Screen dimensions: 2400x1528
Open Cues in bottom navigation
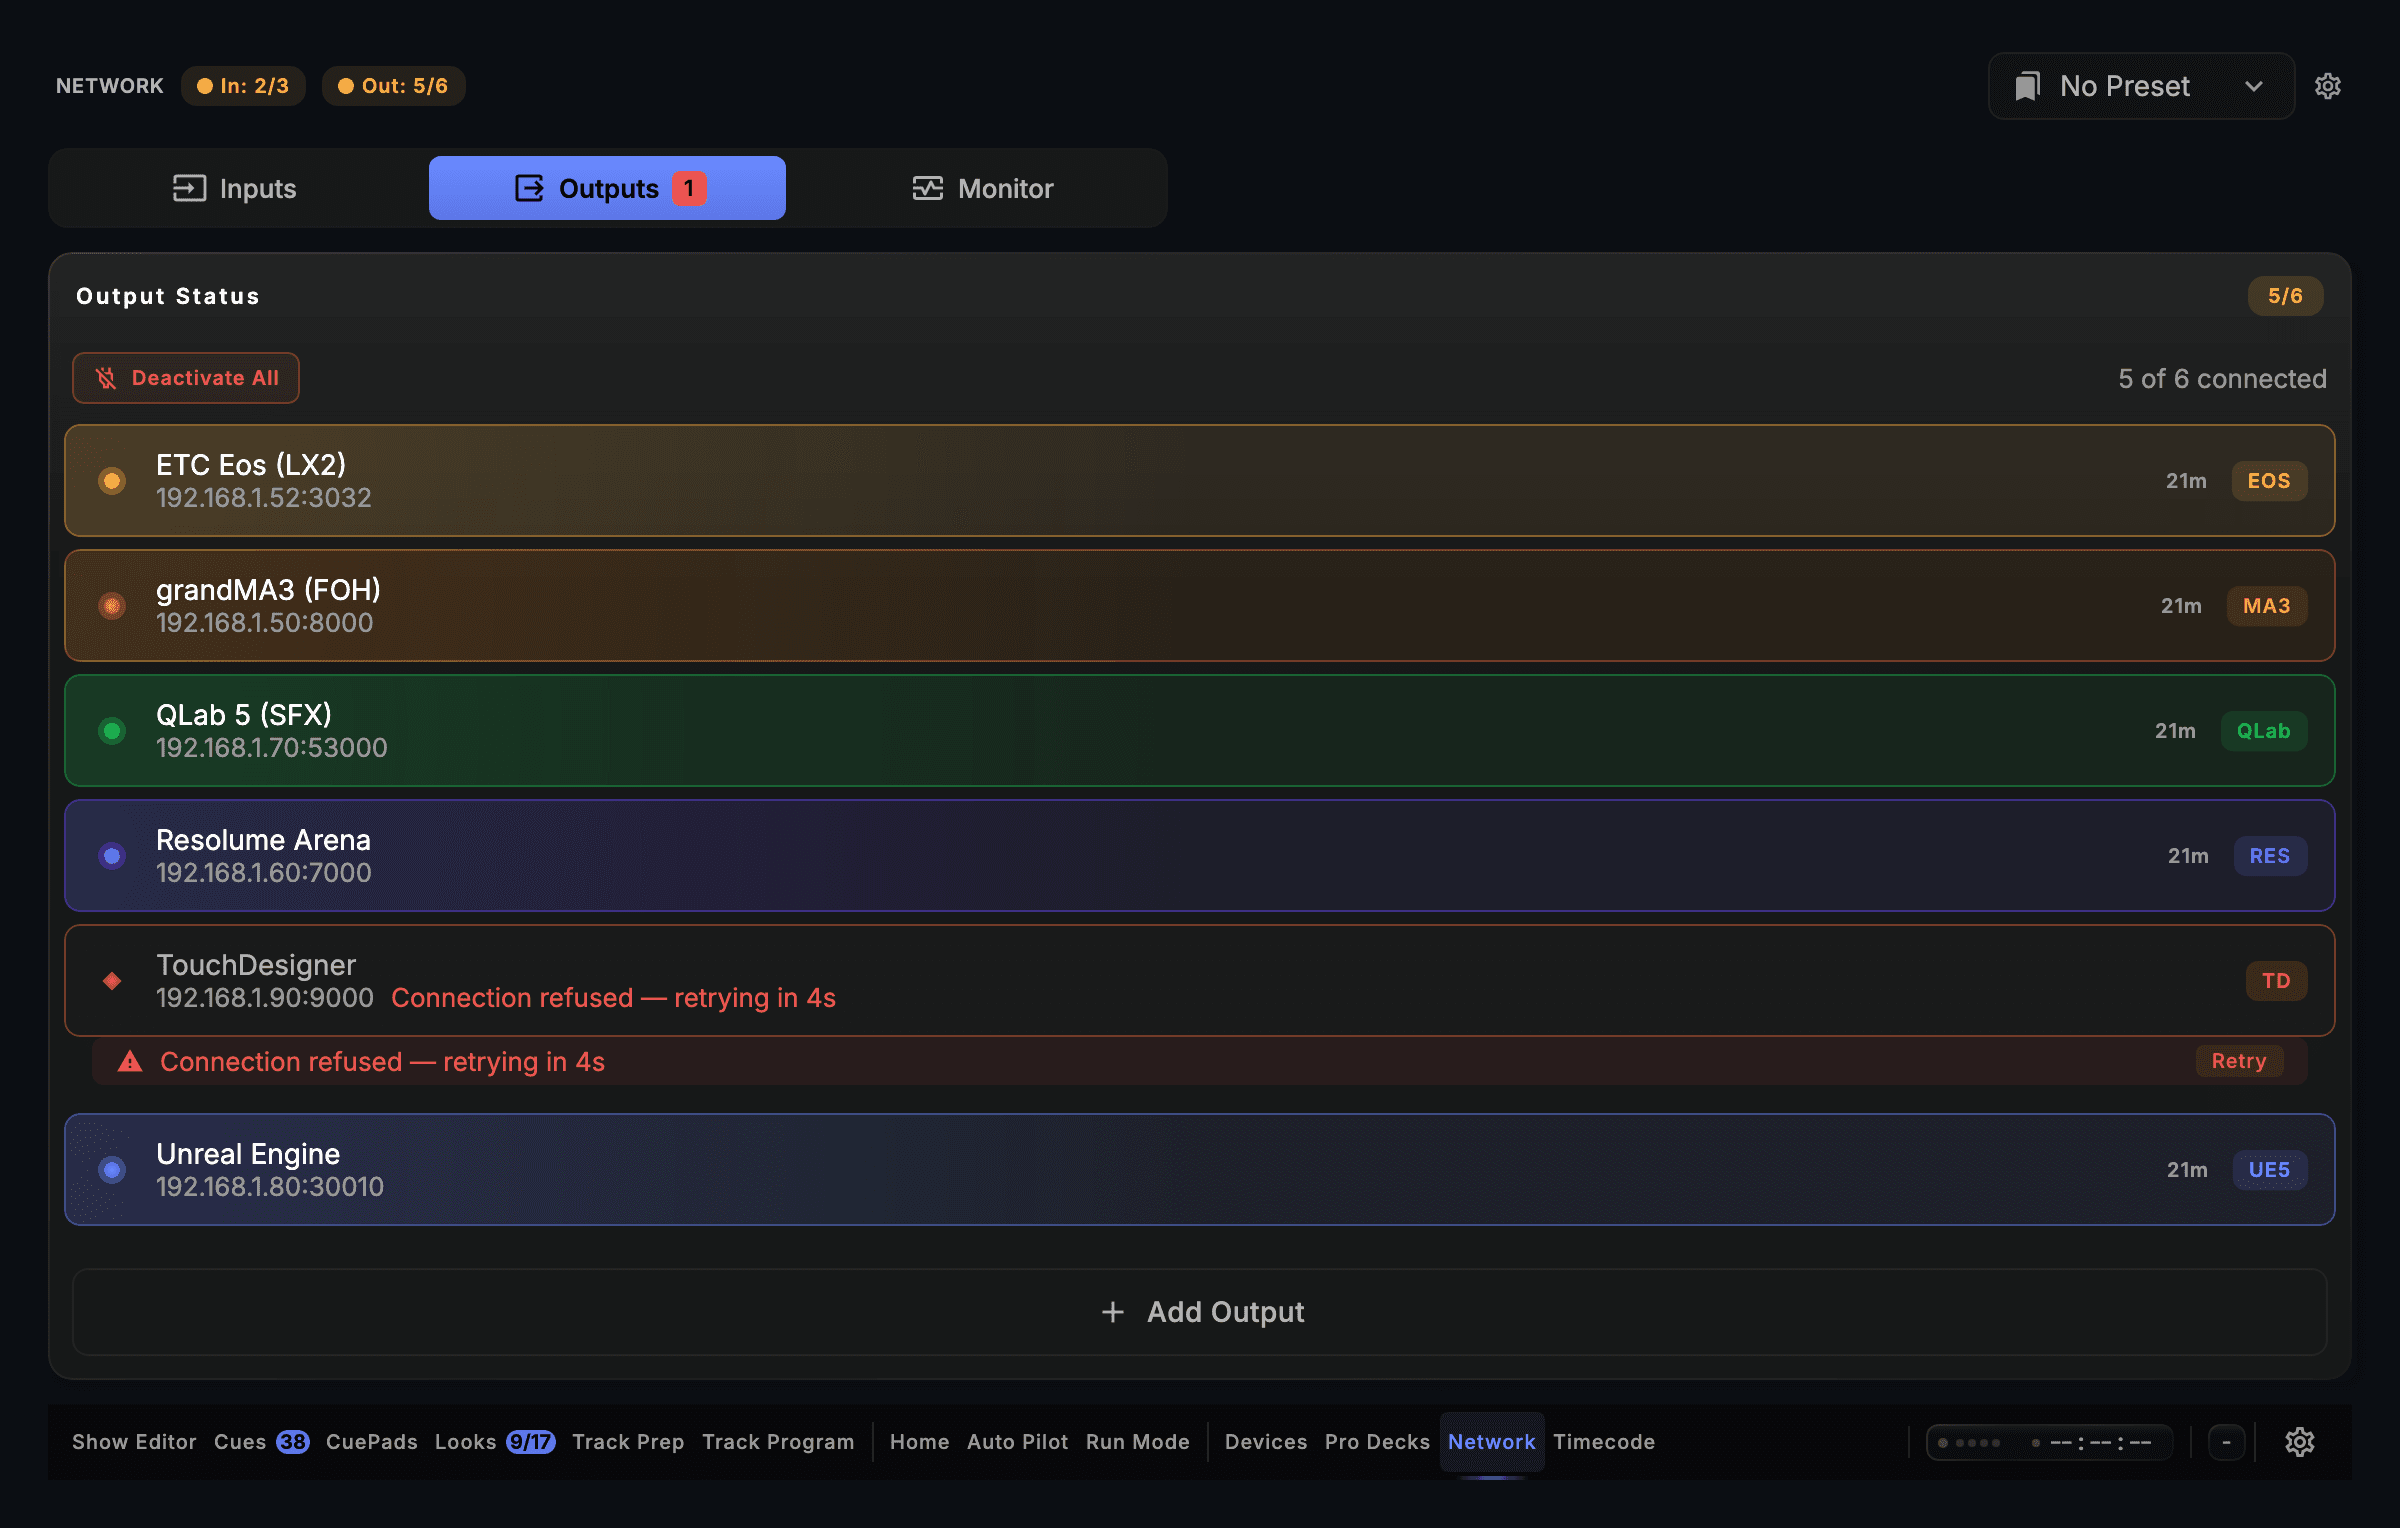click(x=240, y=1442)
